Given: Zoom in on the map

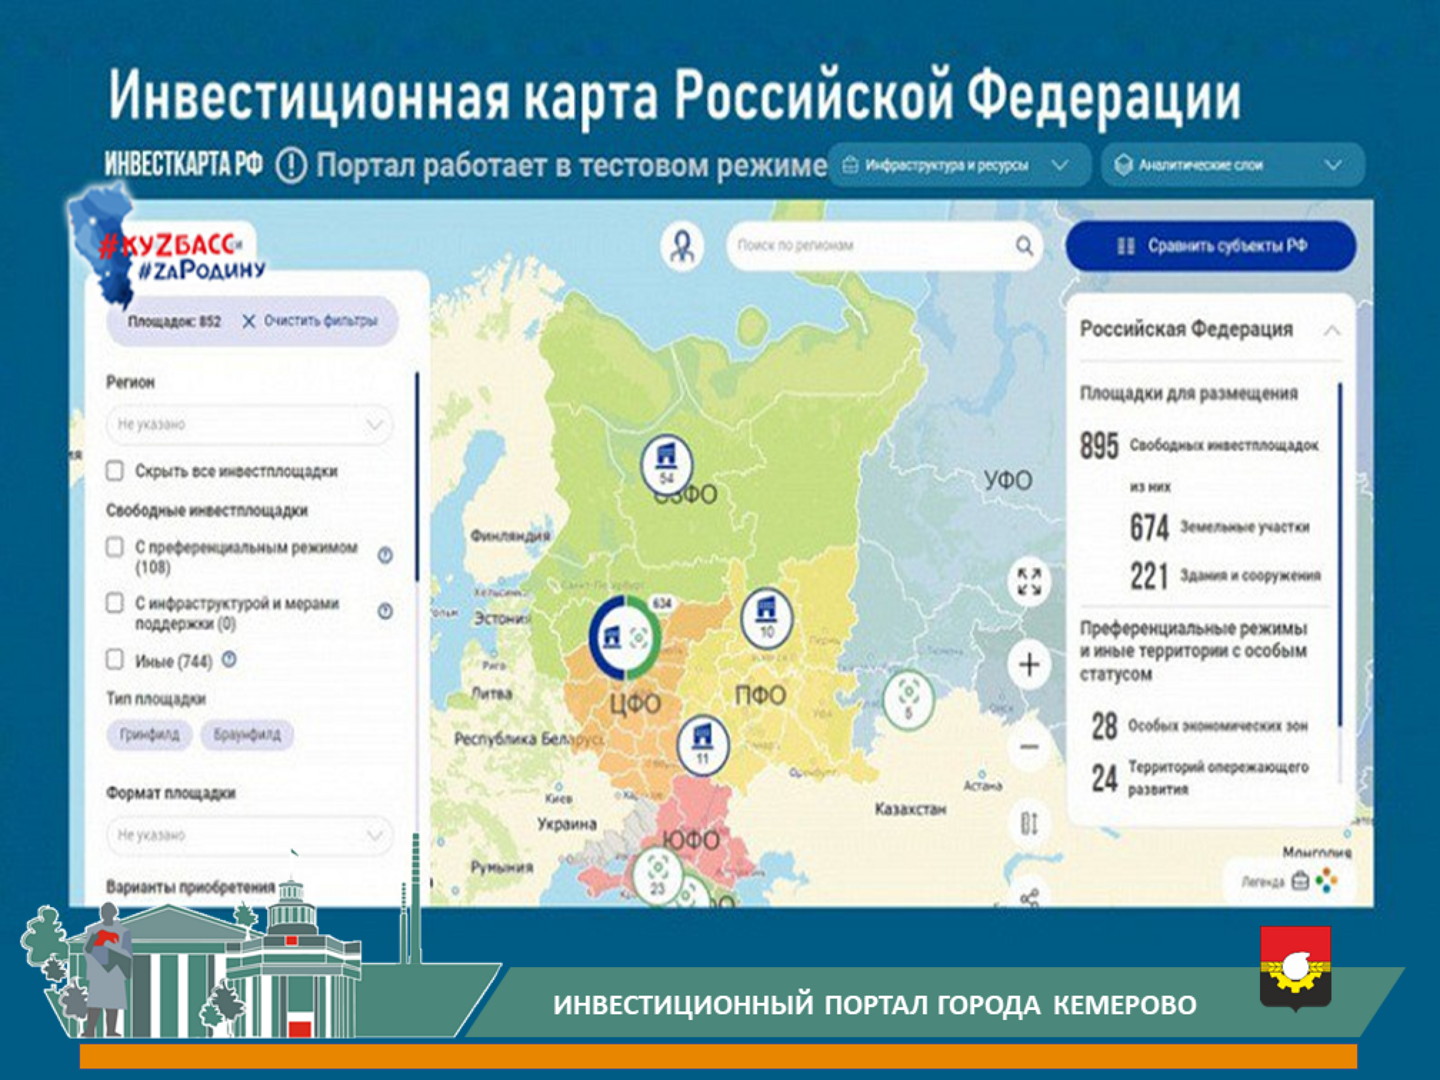Looking at the screenshot, I should point(1029,665).
